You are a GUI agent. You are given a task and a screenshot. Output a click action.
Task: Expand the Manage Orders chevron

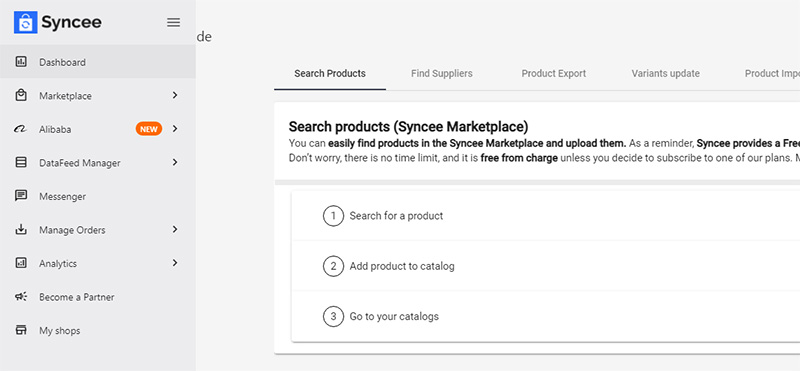click(175, 230)
